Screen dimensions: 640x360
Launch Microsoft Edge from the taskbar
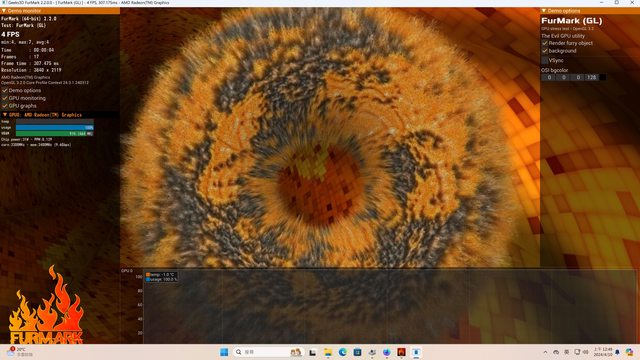342,352
